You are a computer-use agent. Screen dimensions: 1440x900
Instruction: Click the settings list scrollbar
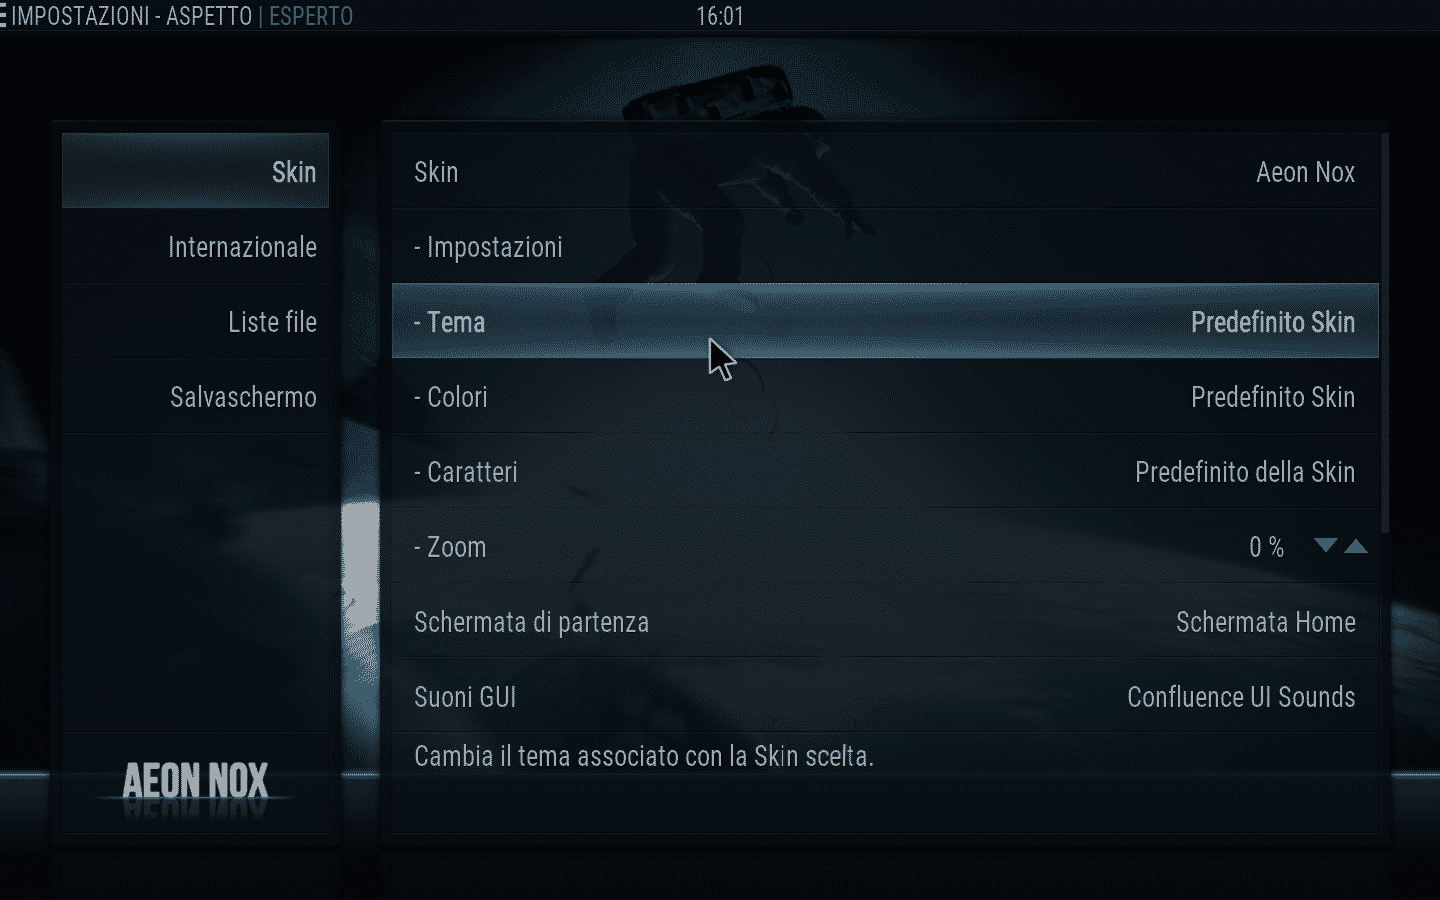pyautogui.click(x=1385, y=332)
